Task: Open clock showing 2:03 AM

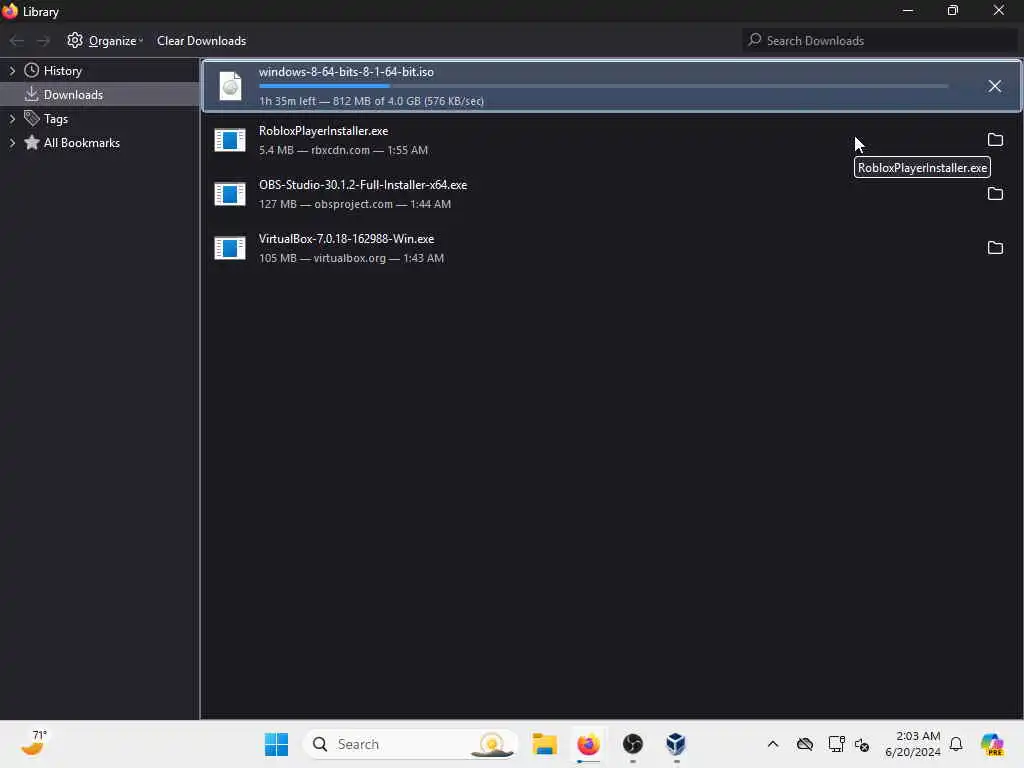Action: tap(913, 744)
